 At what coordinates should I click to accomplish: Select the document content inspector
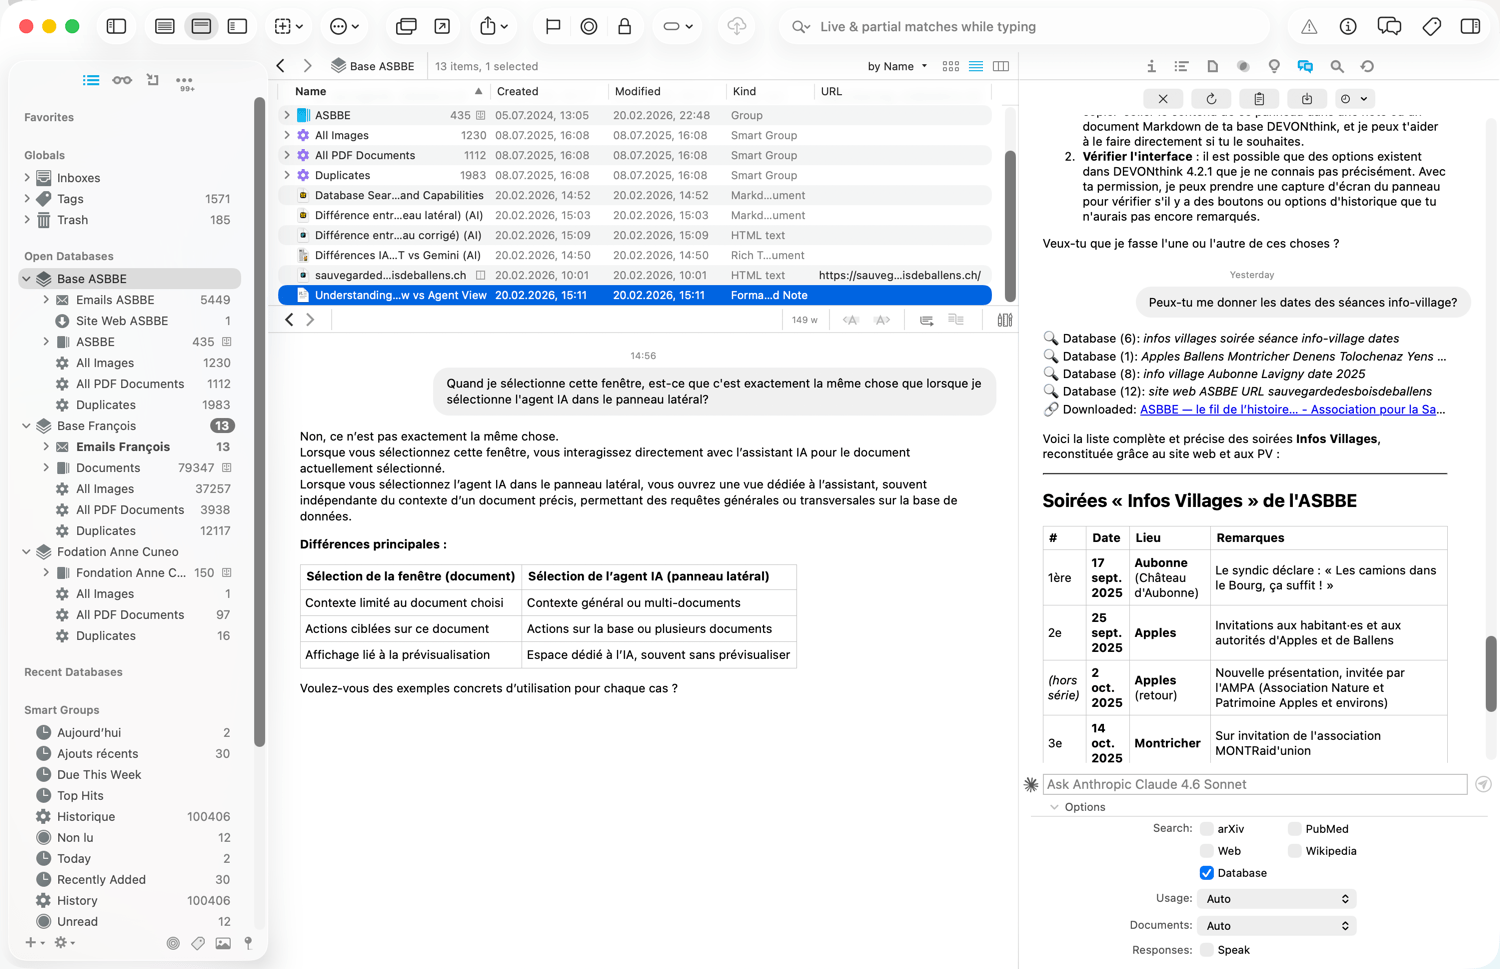[x=1212, y=66]
